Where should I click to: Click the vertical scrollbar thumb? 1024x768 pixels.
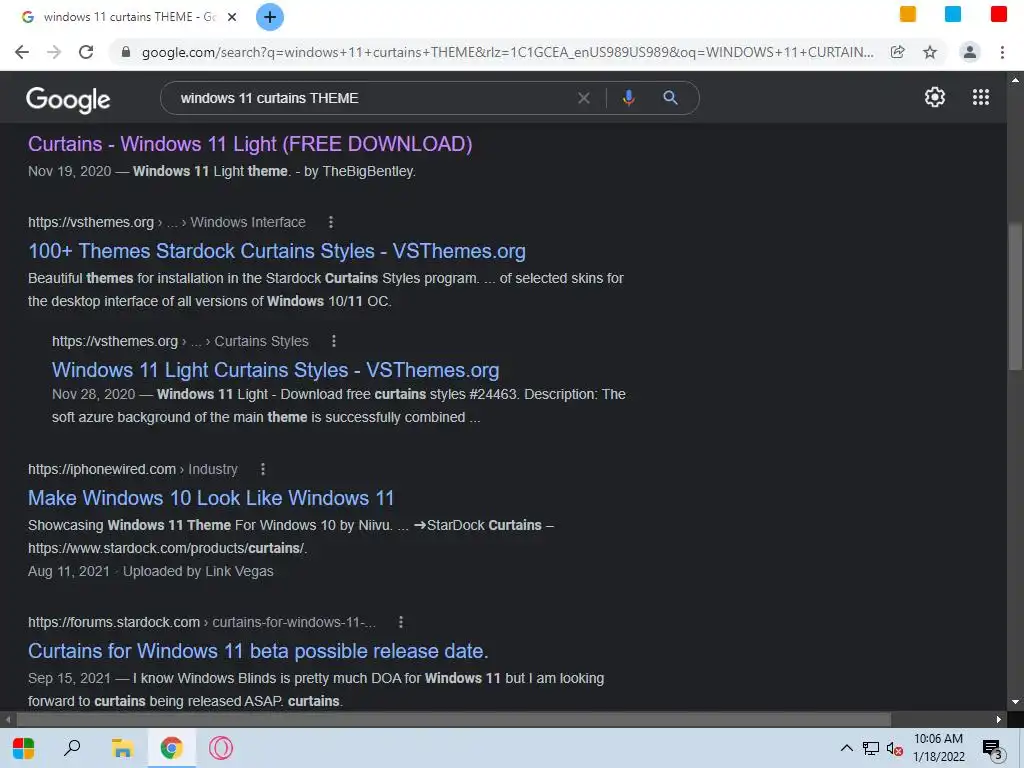1015,297
